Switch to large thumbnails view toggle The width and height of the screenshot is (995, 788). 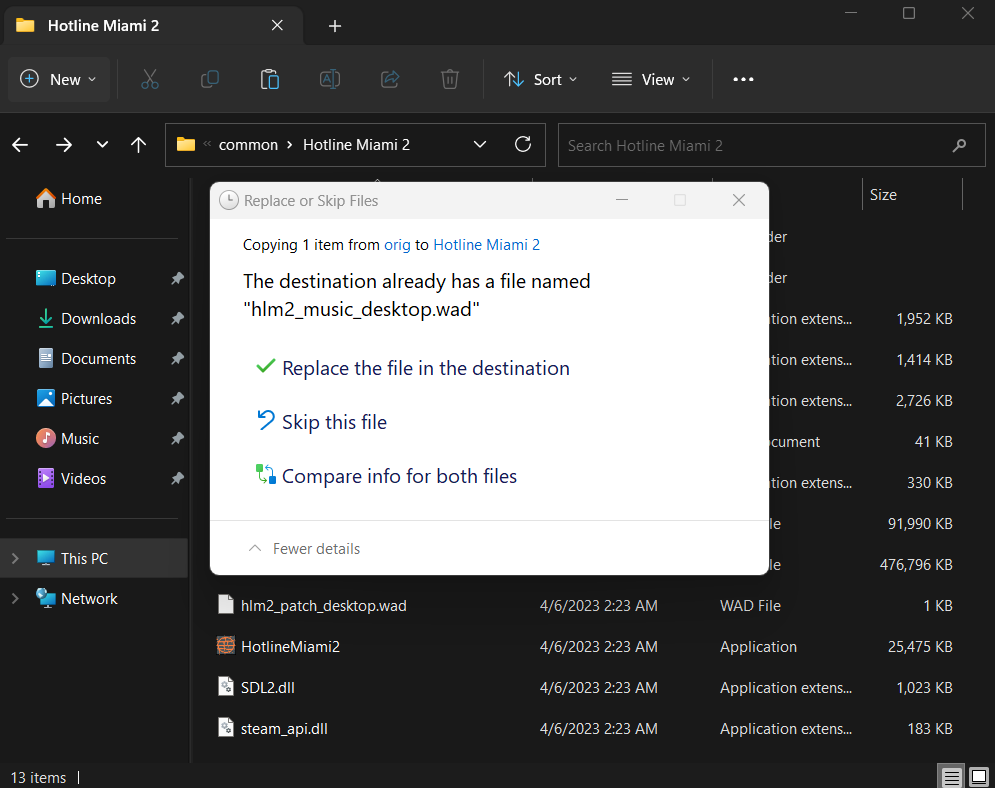[978, 777]
